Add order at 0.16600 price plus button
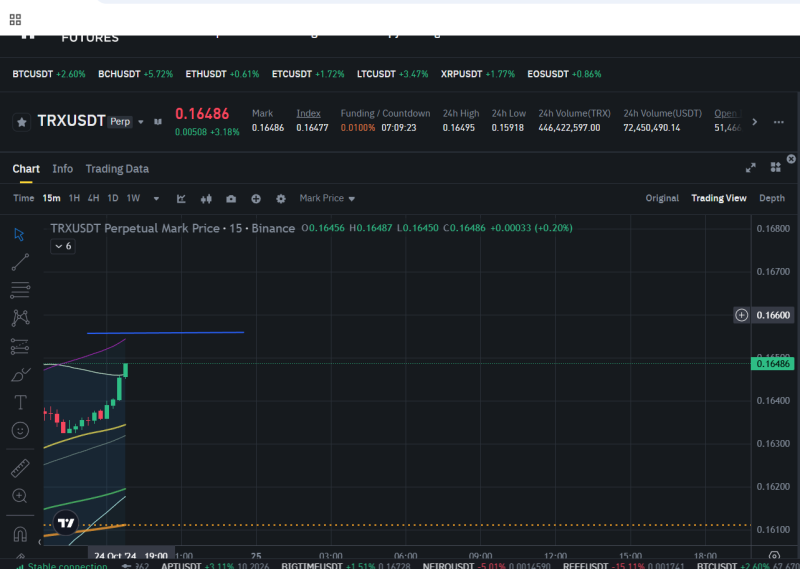800x569 pixels. tap(741, 315)
